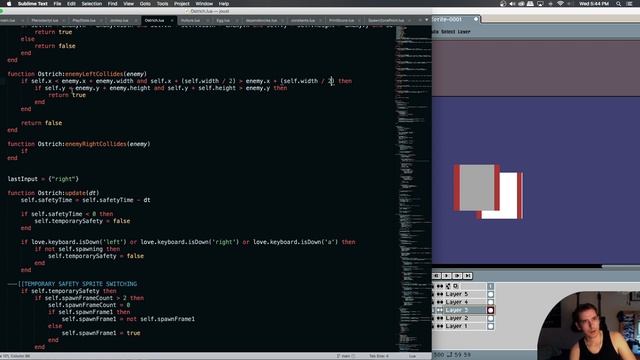Image resolution: width=640 pixels, height=360 pixels.
Task: Open the Layer menu in Aseprite
Action: point(464,31)
